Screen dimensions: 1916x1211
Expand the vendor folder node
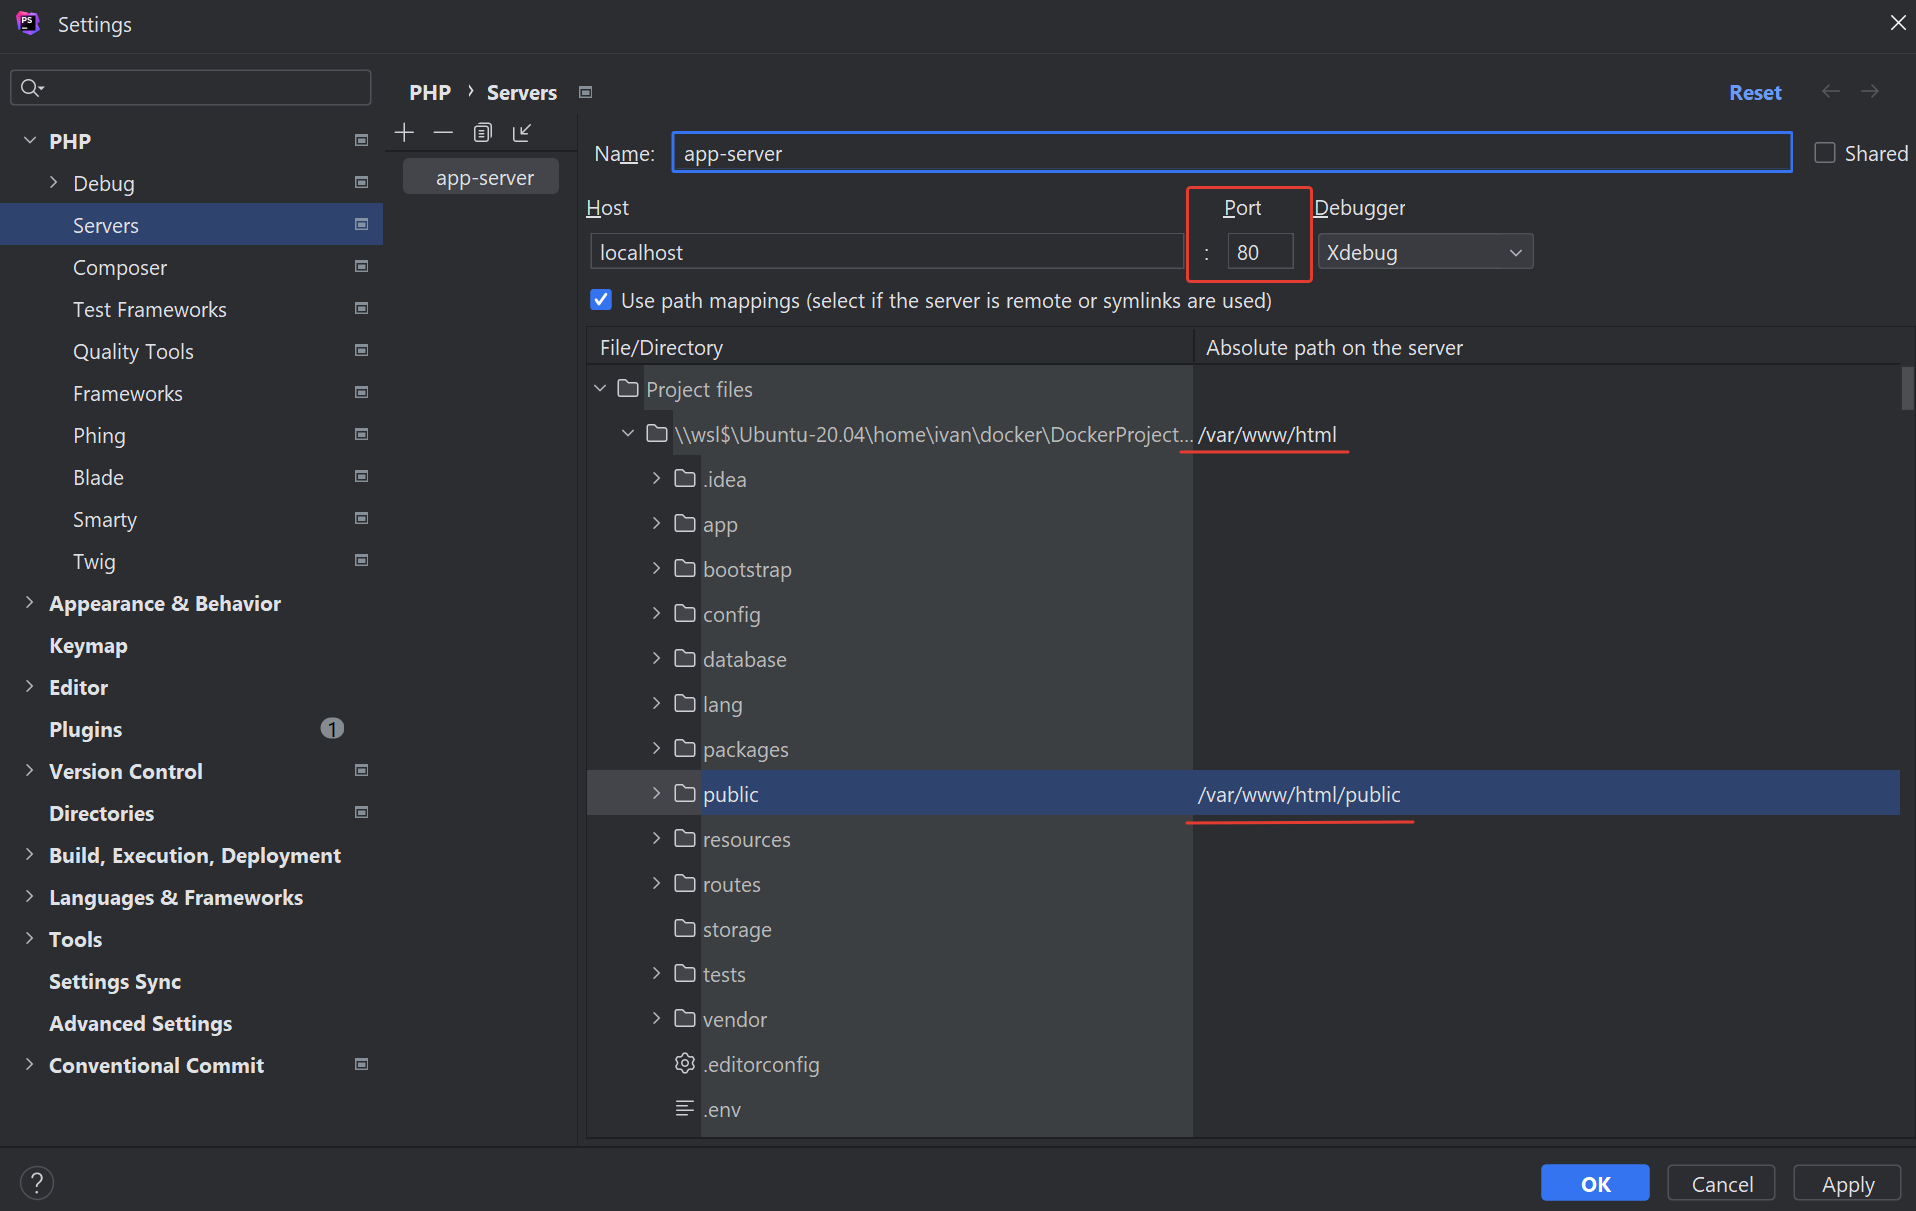[656, 1019]
